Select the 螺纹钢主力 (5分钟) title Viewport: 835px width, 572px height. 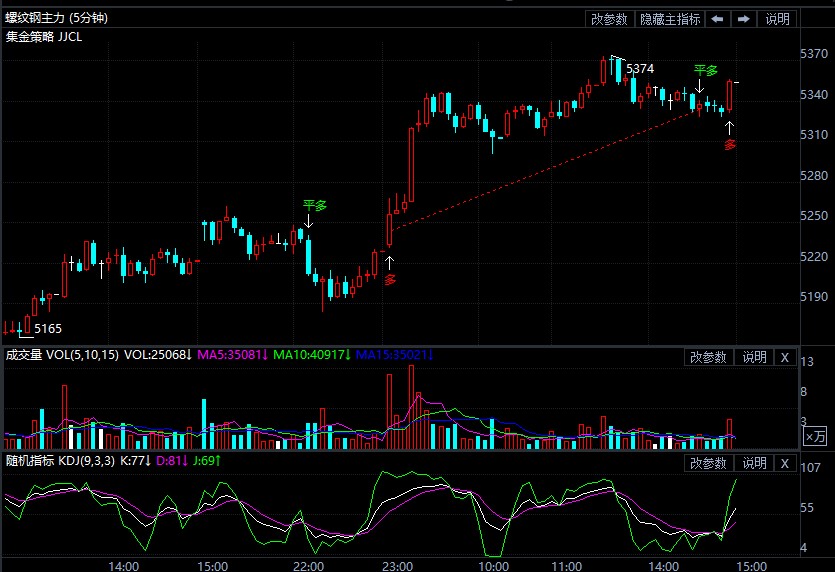56,18
